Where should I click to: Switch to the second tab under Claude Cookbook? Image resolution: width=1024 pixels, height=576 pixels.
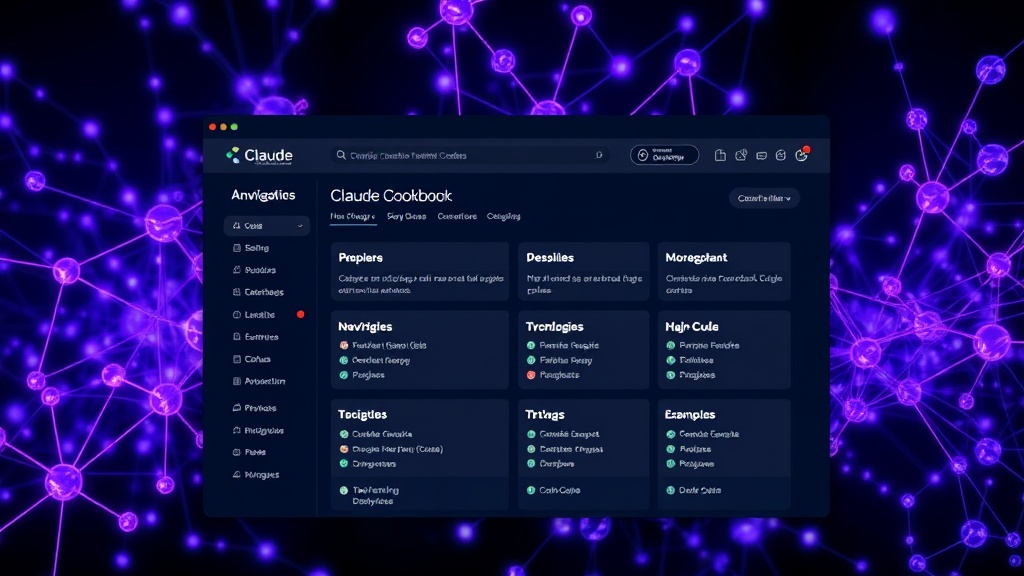[406, 216]
